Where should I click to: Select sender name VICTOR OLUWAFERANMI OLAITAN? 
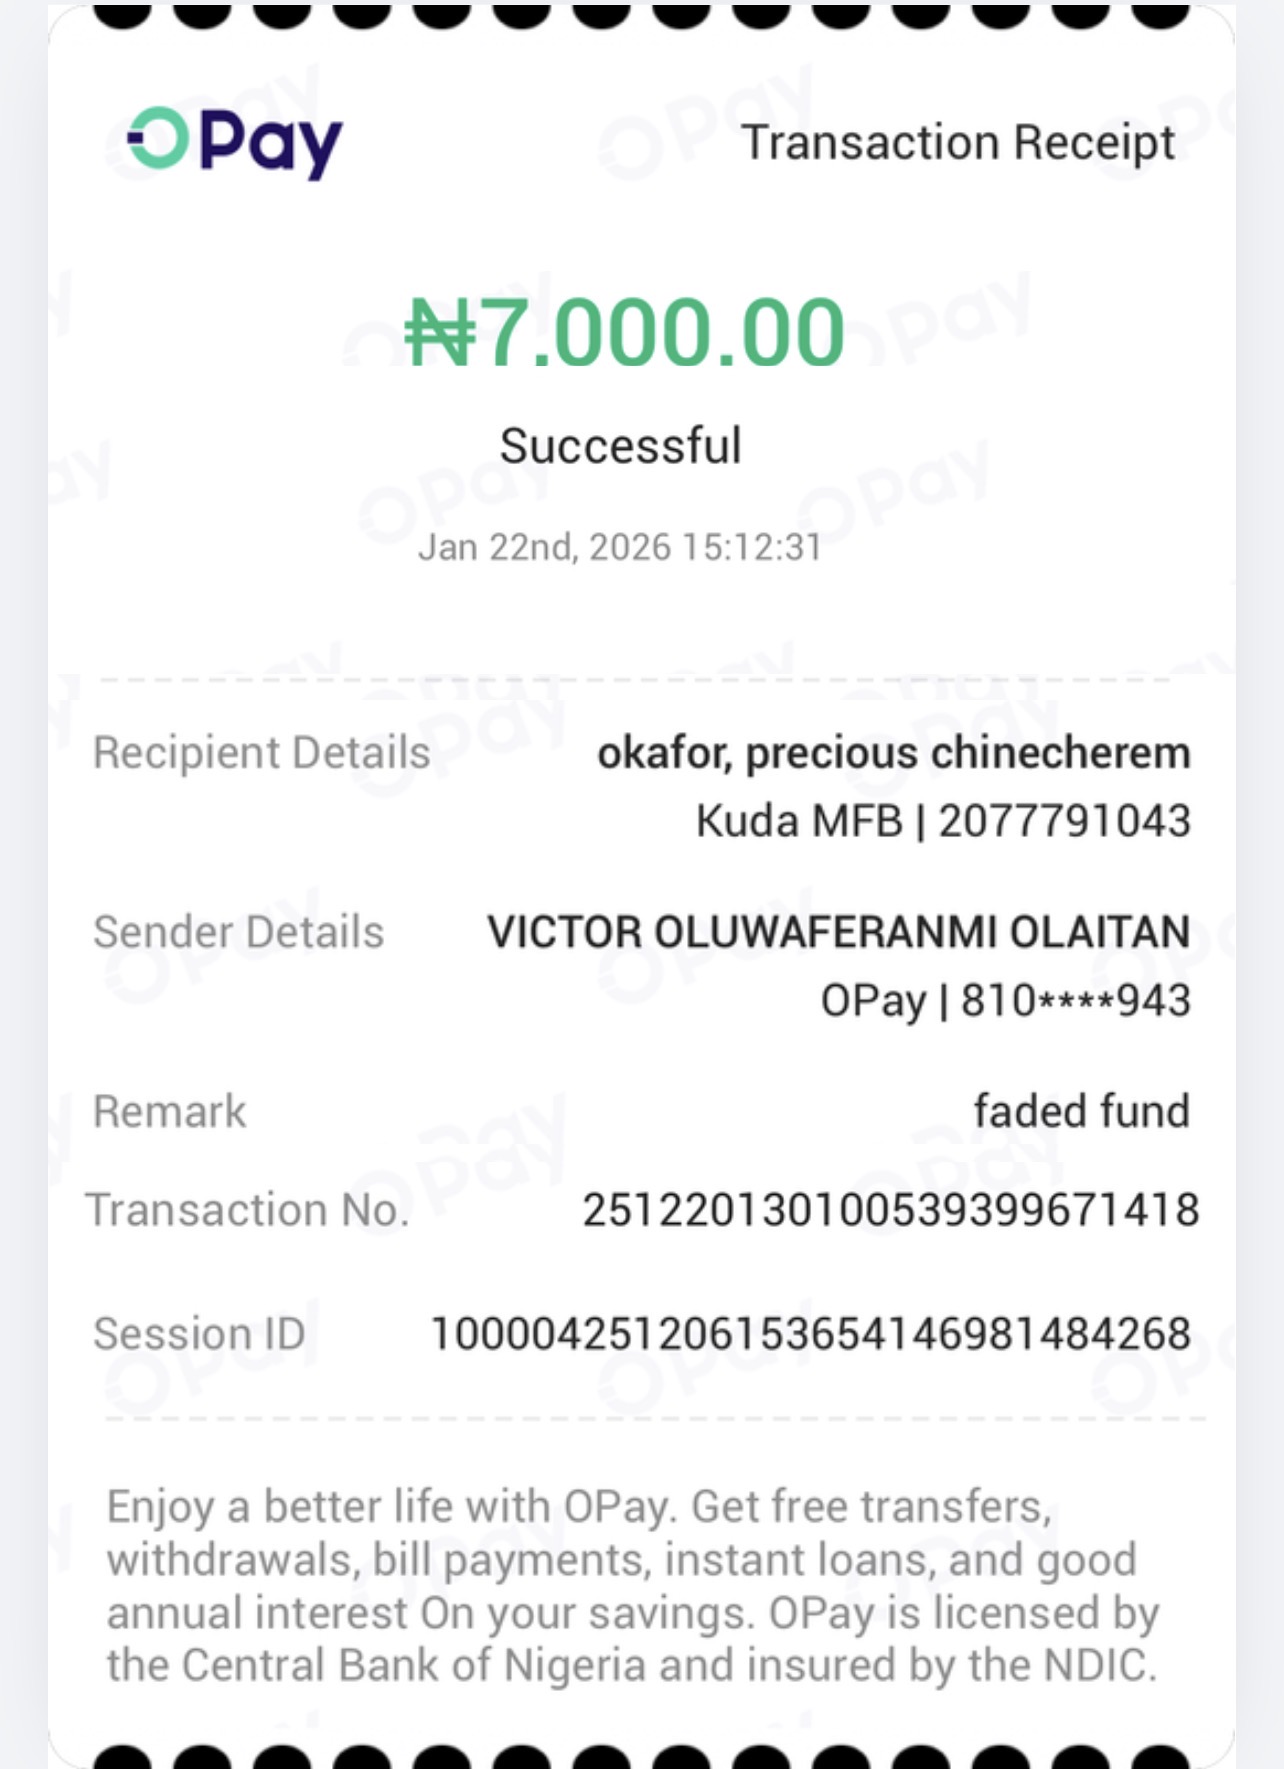coord(838,932)
